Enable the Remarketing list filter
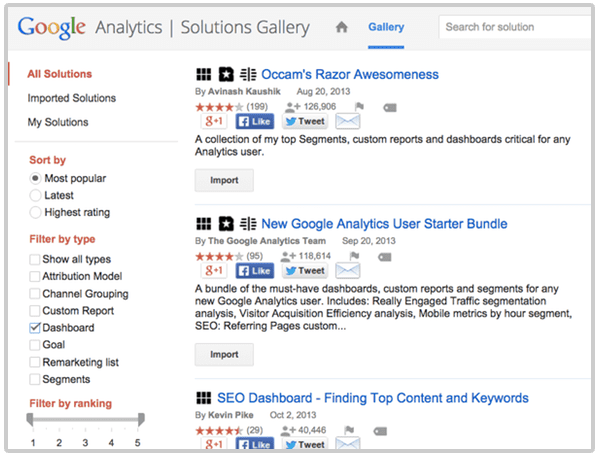This screenshot has width=600, height=455. [x=34, y=362]
